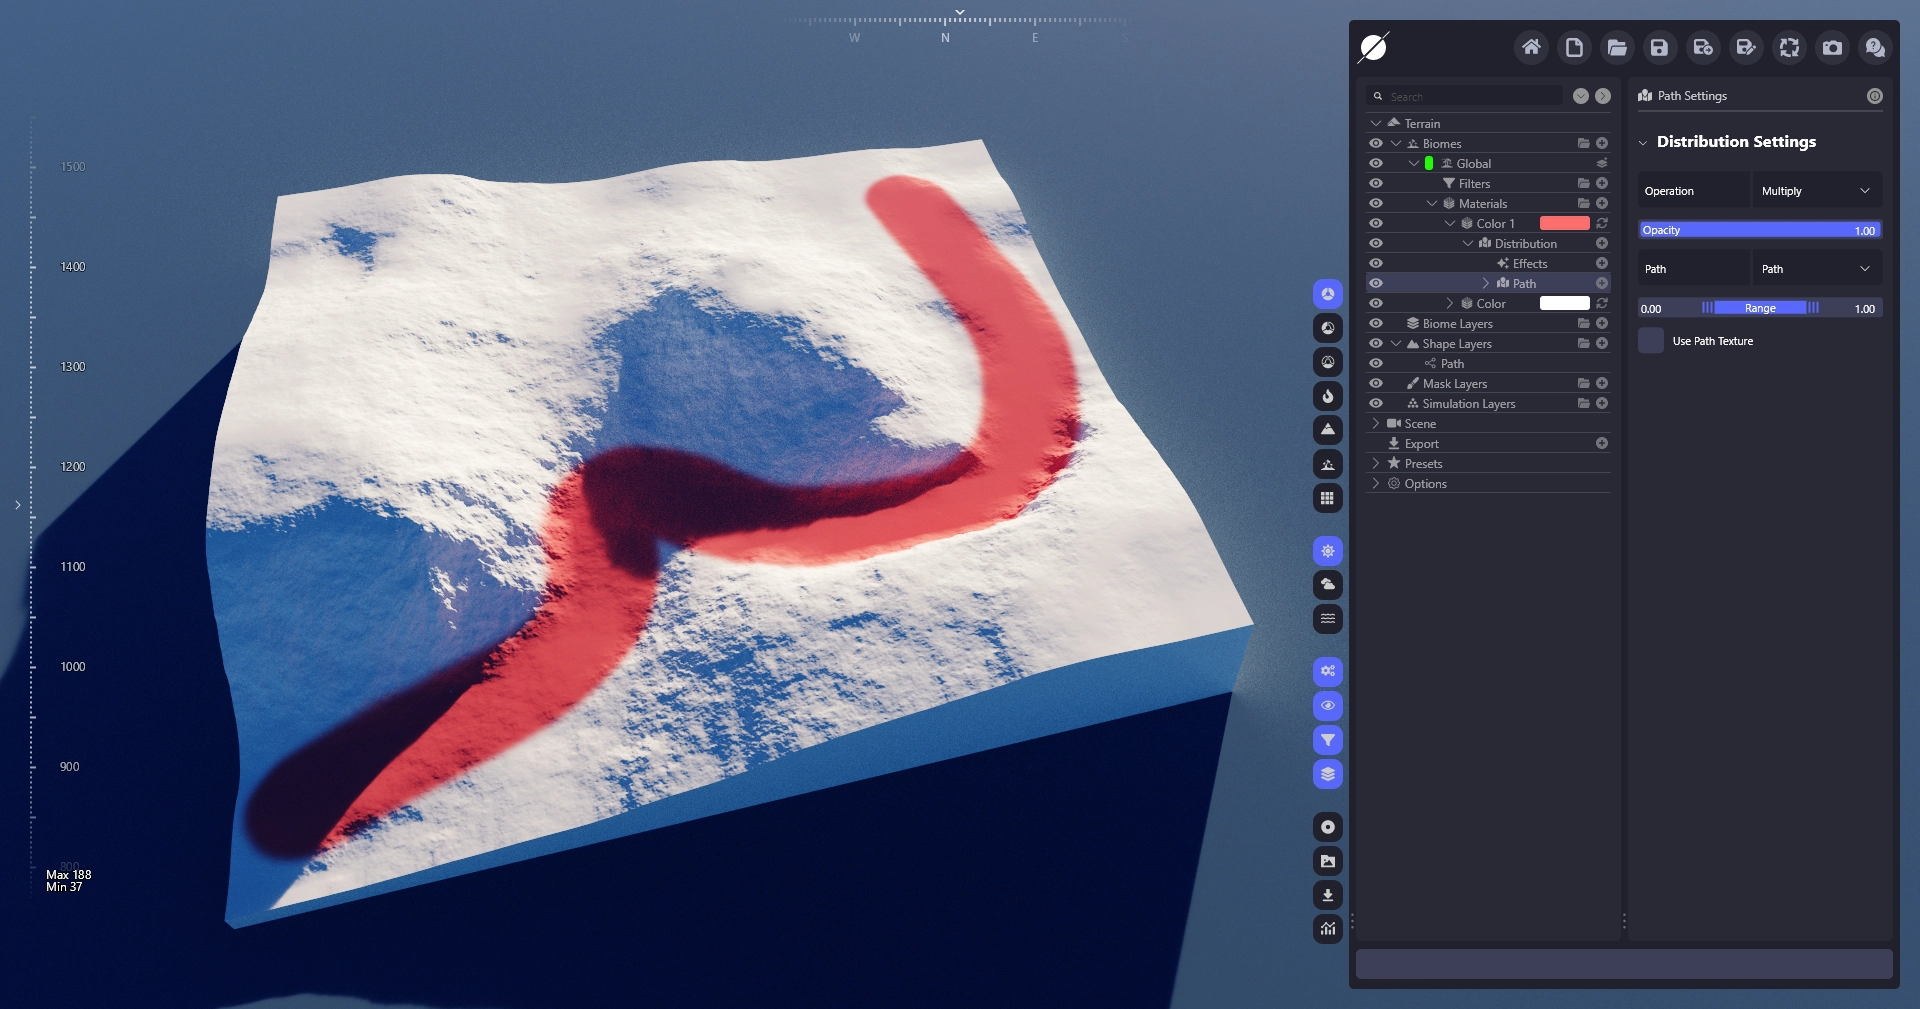Select the Presets item in the tree

pos(1423,463)
